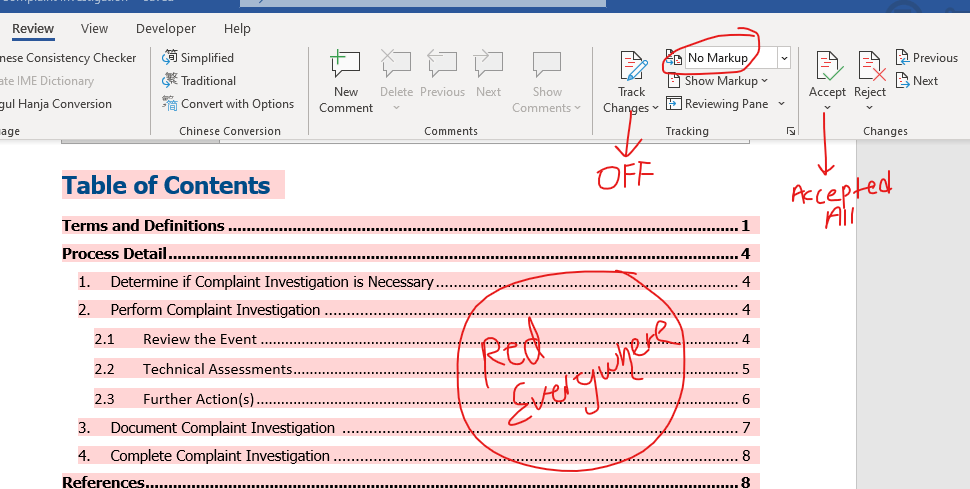Convert text to Traditional Chinese

click(x=199, y=80)
